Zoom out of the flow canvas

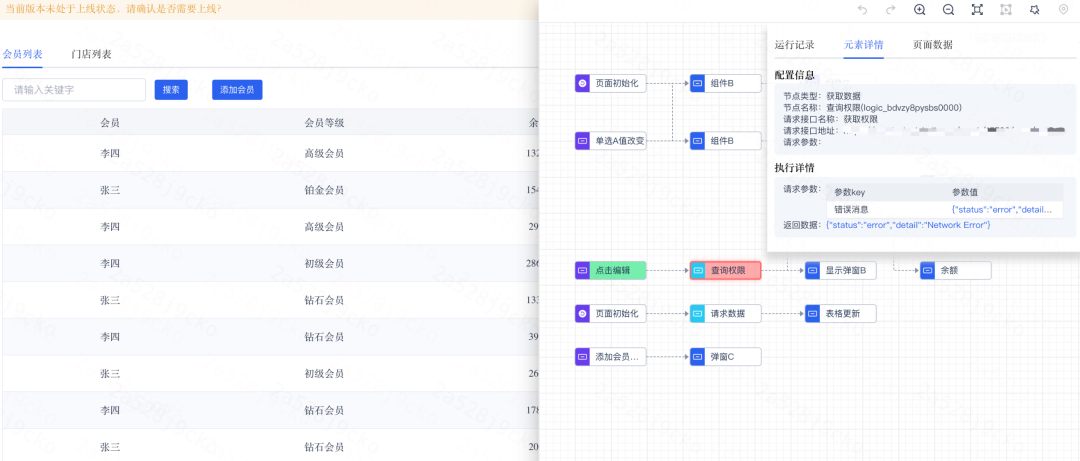(x=948, y=10)
